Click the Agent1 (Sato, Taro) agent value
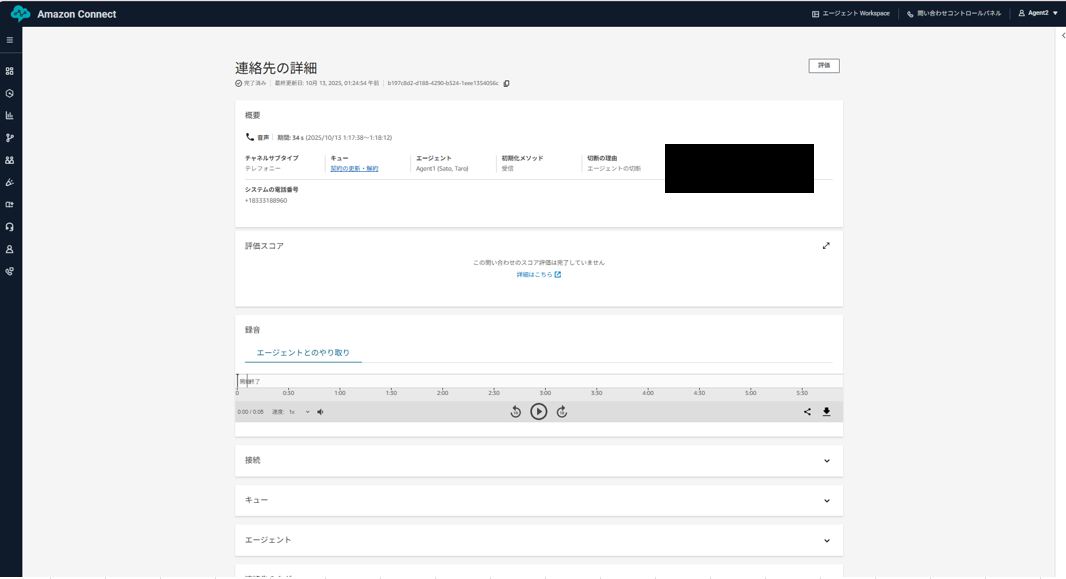 (442, 169)
